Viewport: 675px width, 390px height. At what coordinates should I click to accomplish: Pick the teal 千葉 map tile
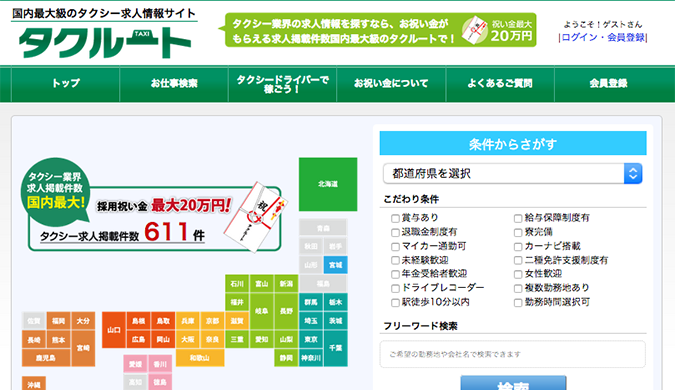tap(335, 348)
